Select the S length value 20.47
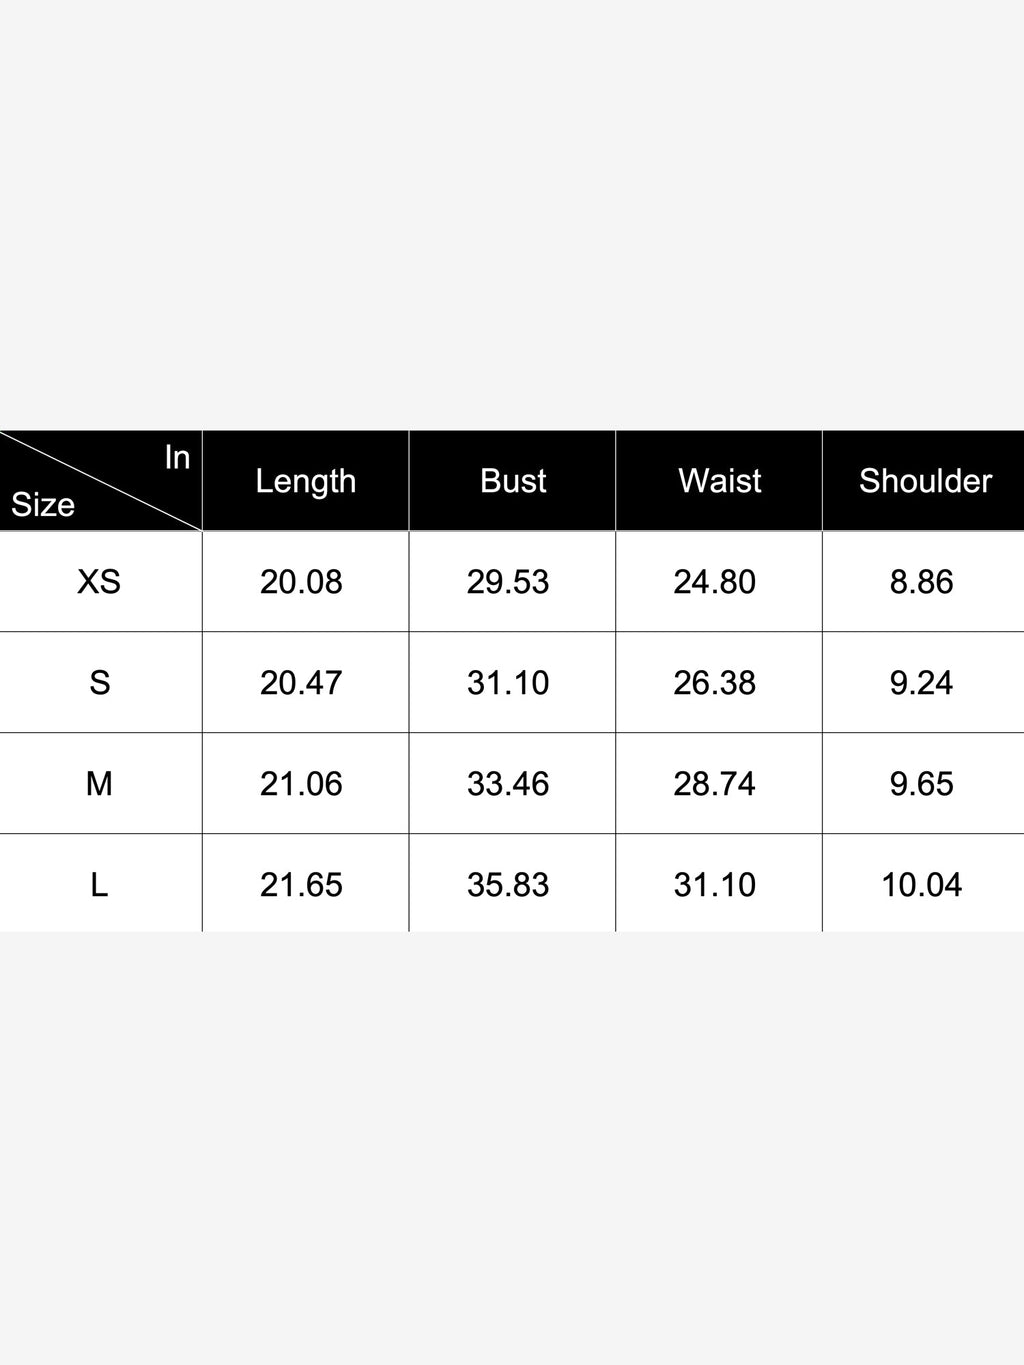This screenshot has width=1024, height=1365. [x=301, y=683]
